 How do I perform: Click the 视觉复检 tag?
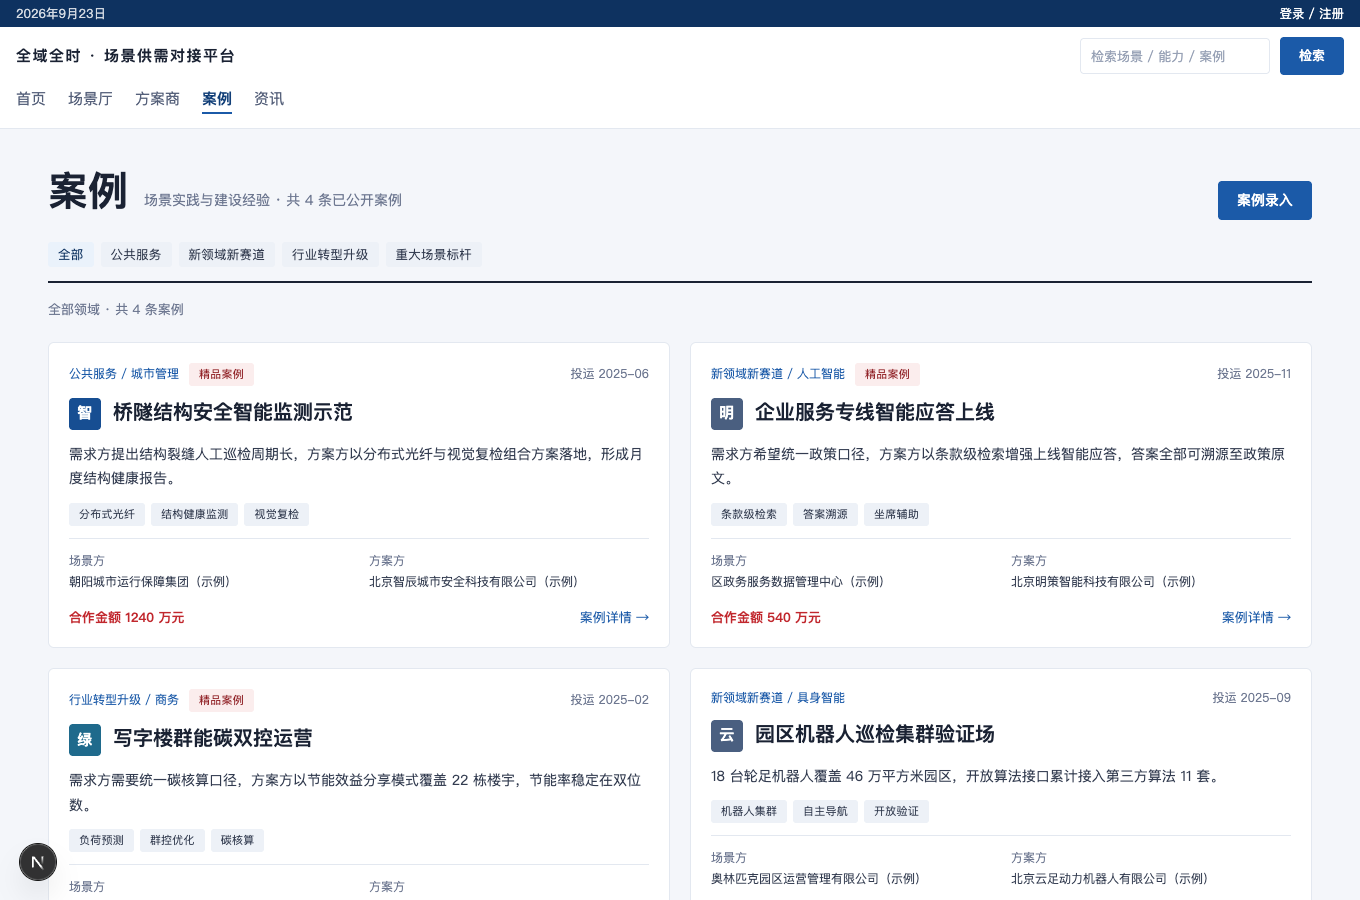(276, 514)
